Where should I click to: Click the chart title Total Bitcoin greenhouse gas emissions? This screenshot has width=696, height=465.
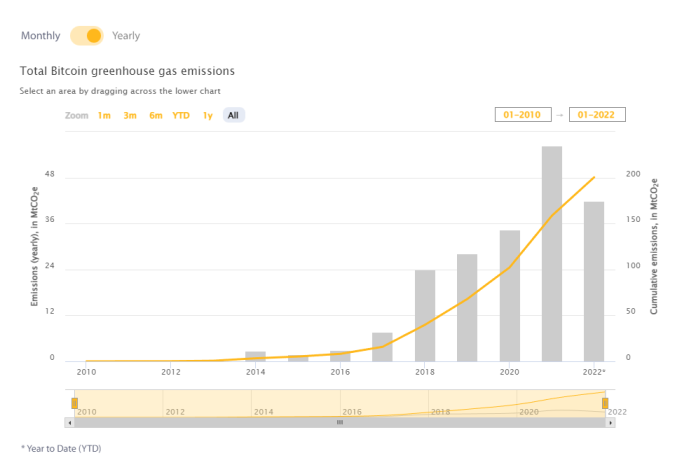click(127, 71)
